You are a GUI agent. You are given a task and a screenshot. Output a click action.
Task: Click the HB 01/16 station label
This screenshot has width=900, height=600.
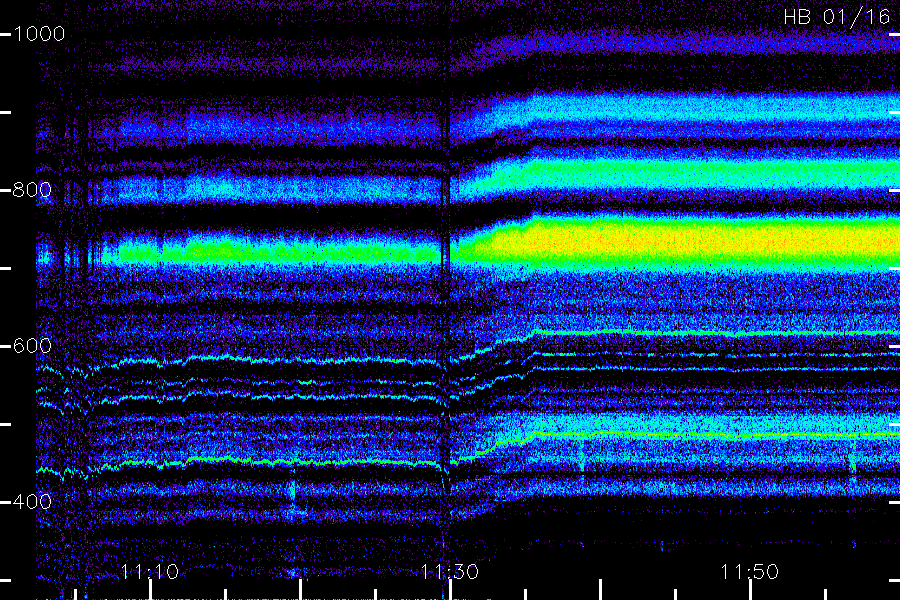(x=837, y=17)
